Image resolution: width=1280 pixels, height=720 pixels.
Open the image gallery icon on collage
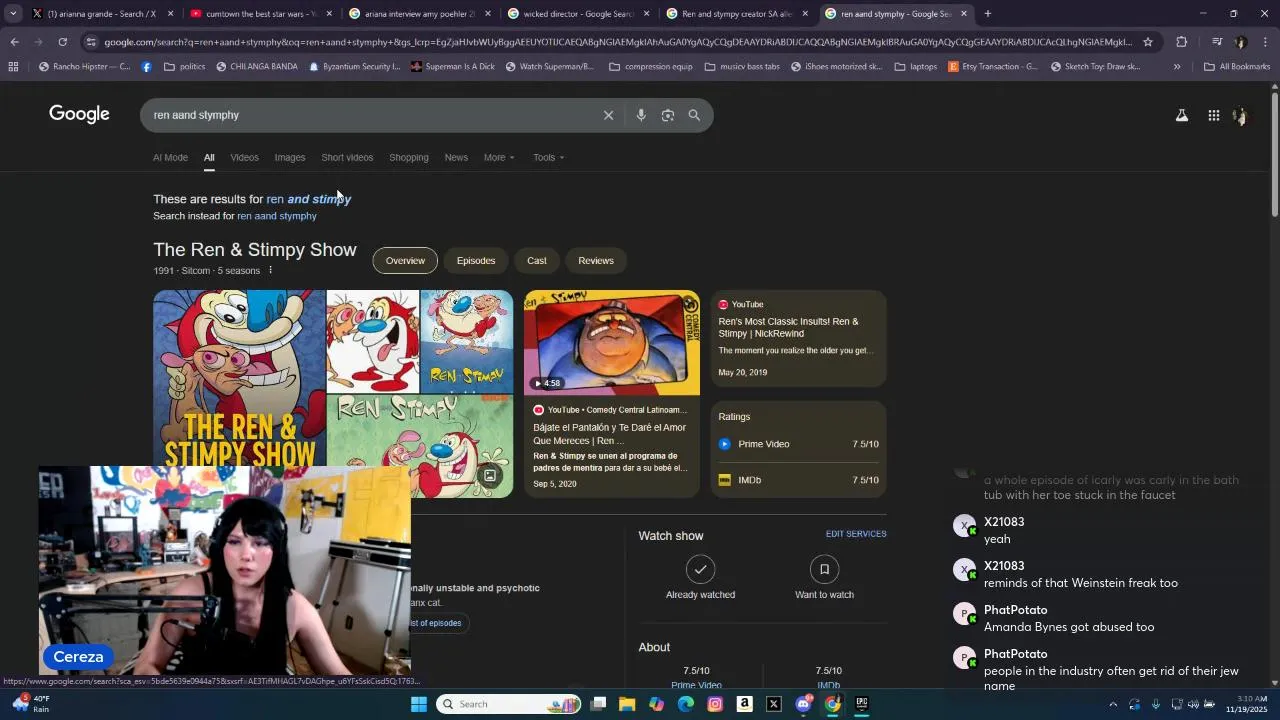[x=490, y=476]
